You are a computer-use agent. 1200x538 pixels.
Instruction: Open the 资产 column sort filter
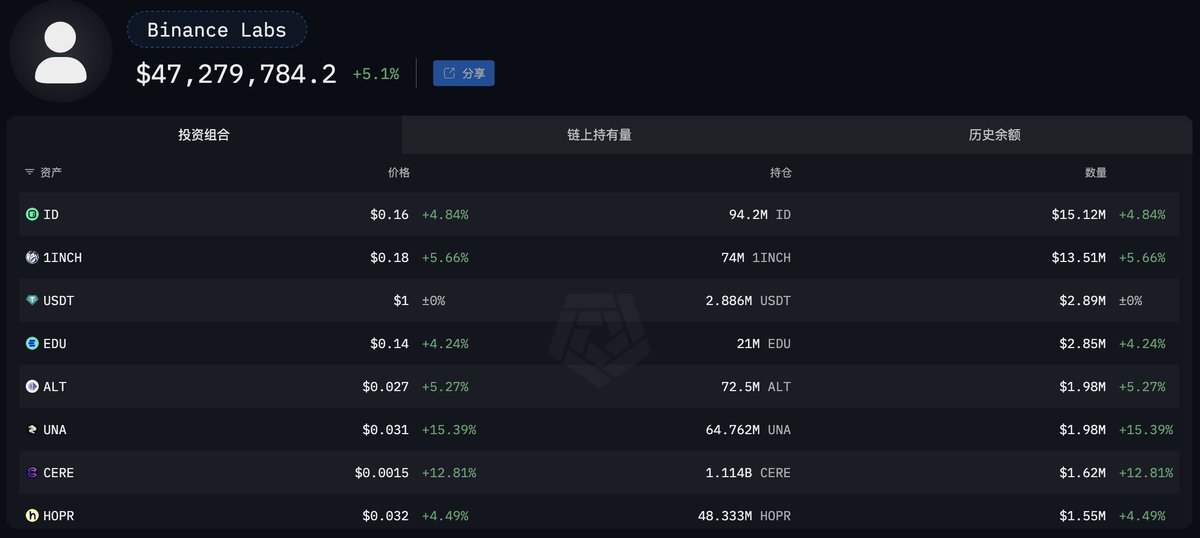click(43, 172)
